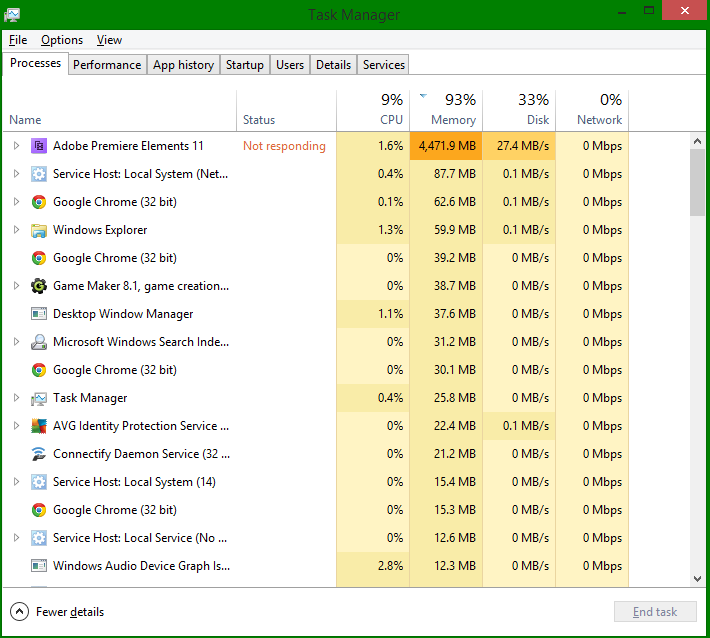Expand the Windows Explorer process group
Viewport: 710px width, 638px height.
(16, 230)
